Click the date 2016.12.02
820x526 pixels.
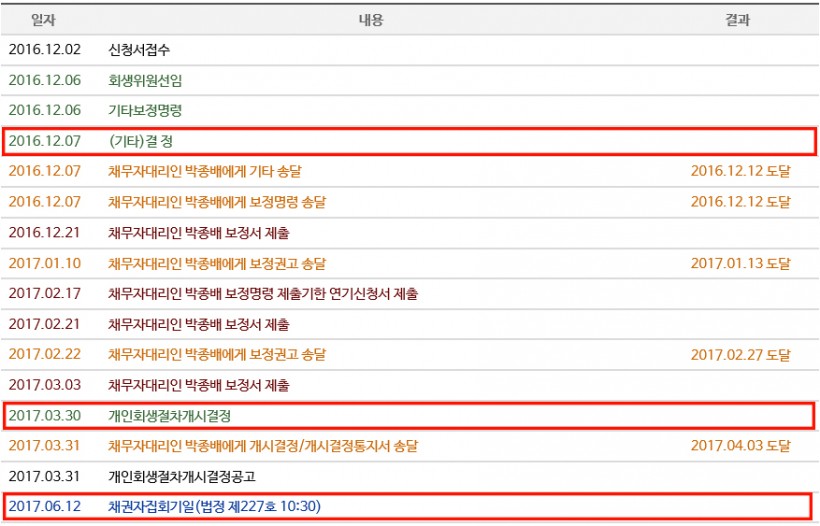(x=45, y=50)
